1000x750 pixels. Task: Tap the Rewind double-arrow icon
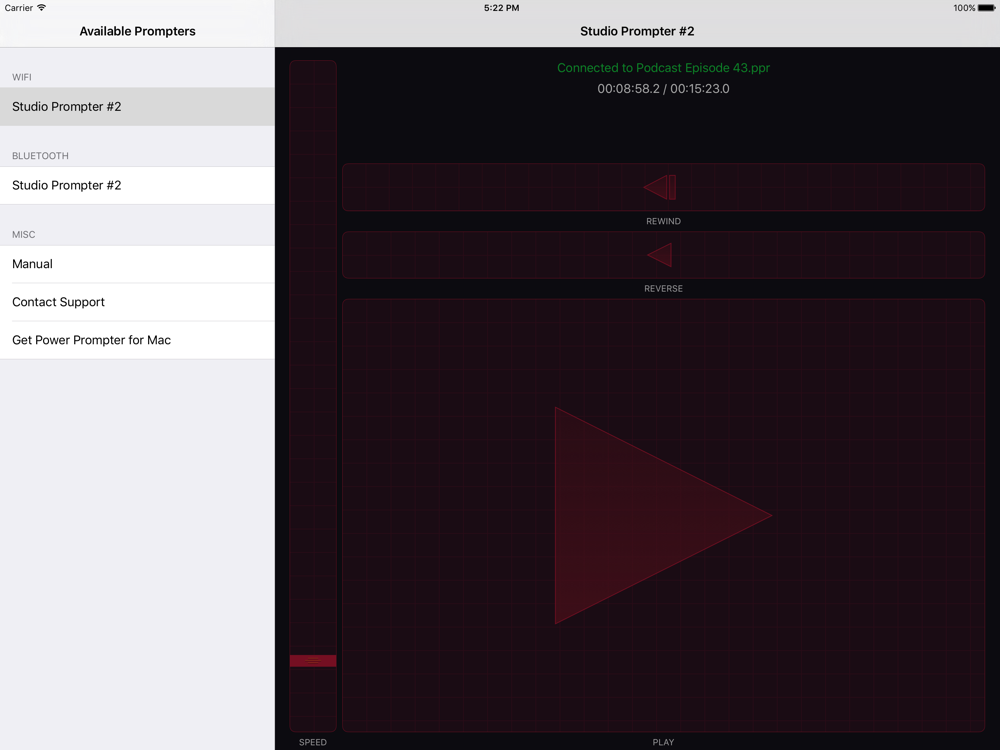[x=660, y=188]
